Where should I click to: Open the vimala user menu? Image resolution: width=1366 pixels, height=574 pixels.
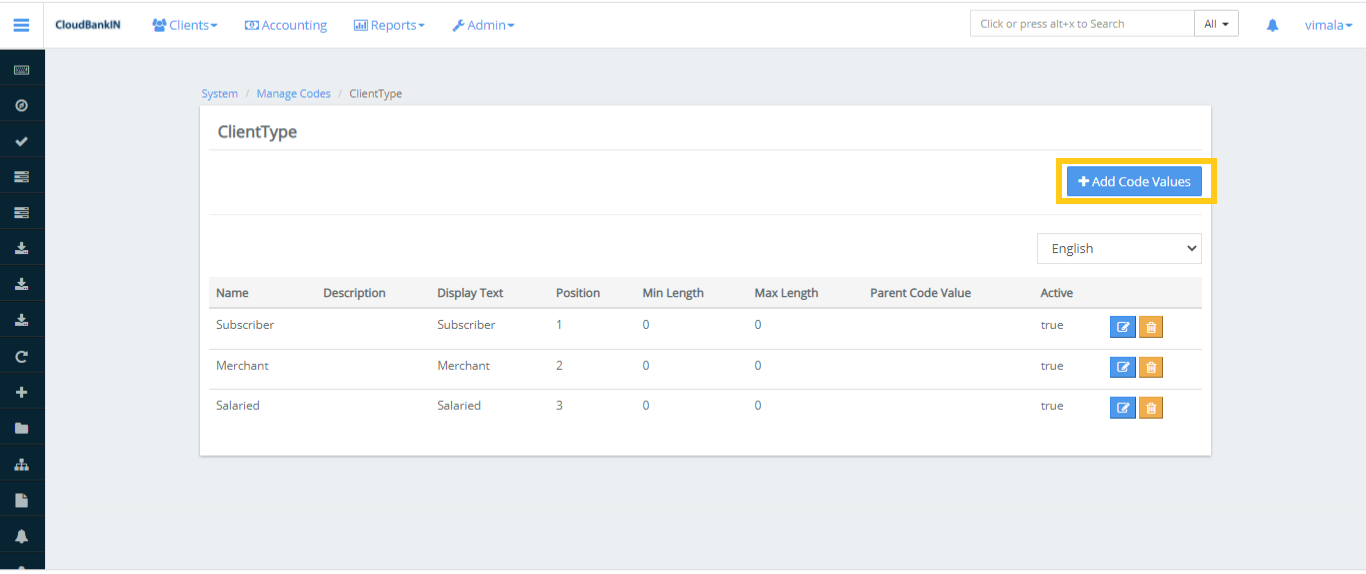(x=1328, y=25)
